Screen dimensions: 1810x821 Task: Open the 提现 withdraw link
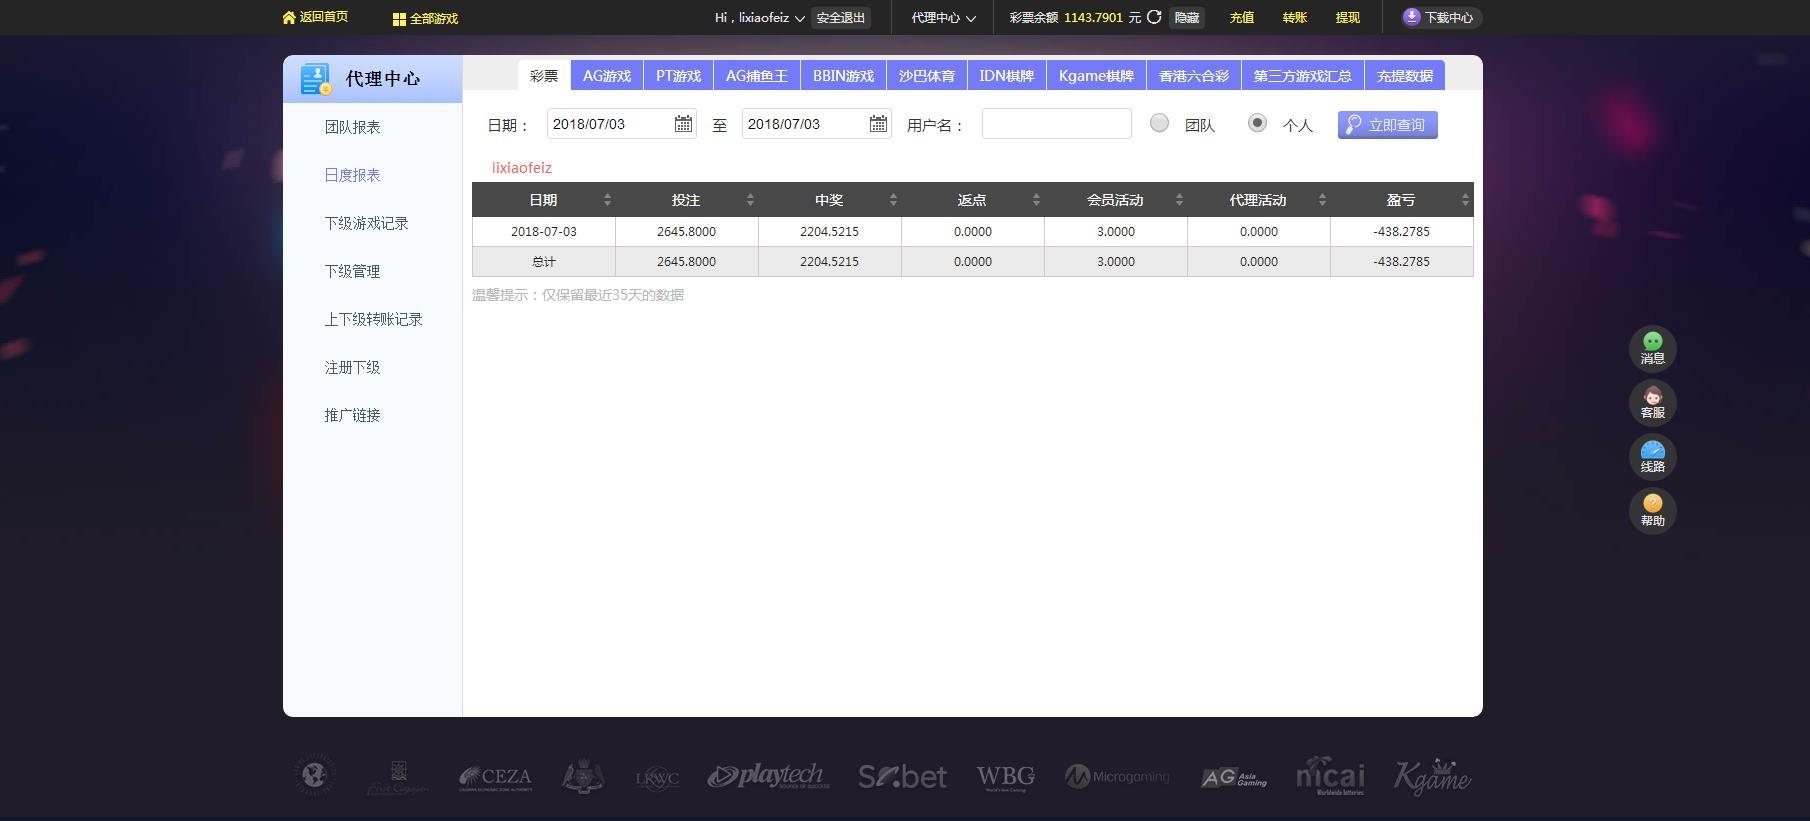click(x=1348, y=18)
